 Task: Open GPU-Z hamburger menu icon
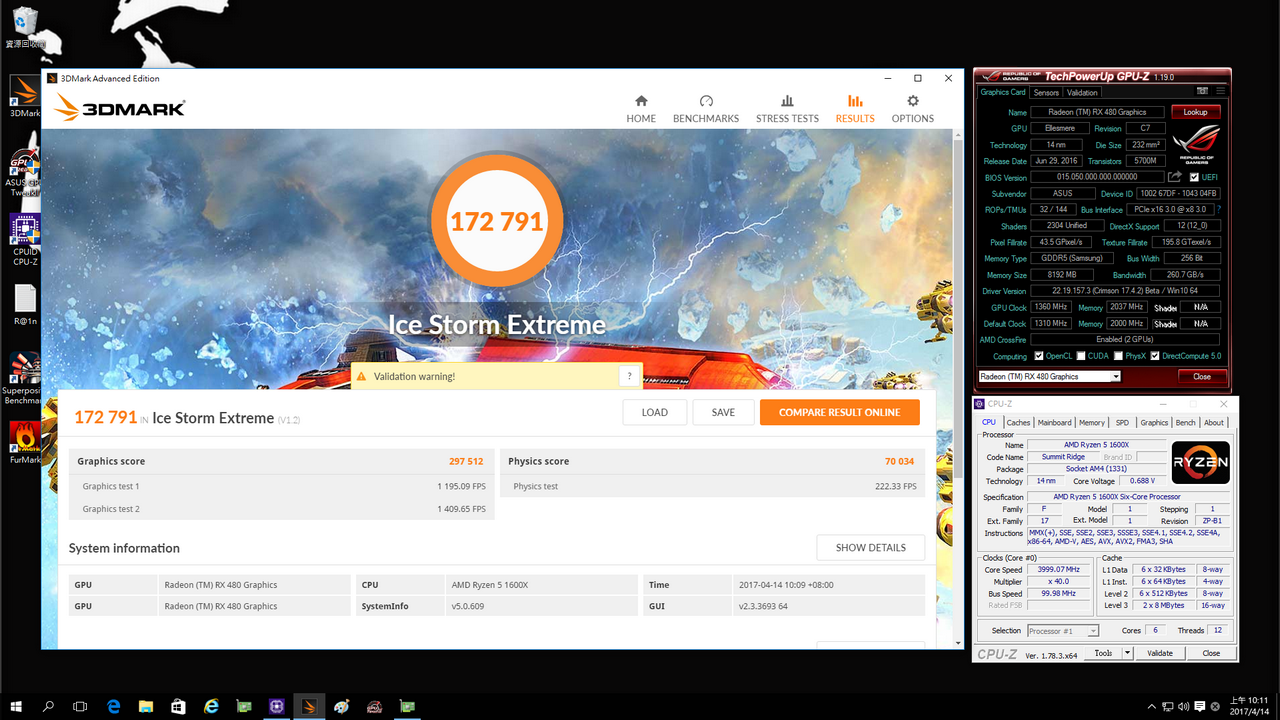(1219, 92)
